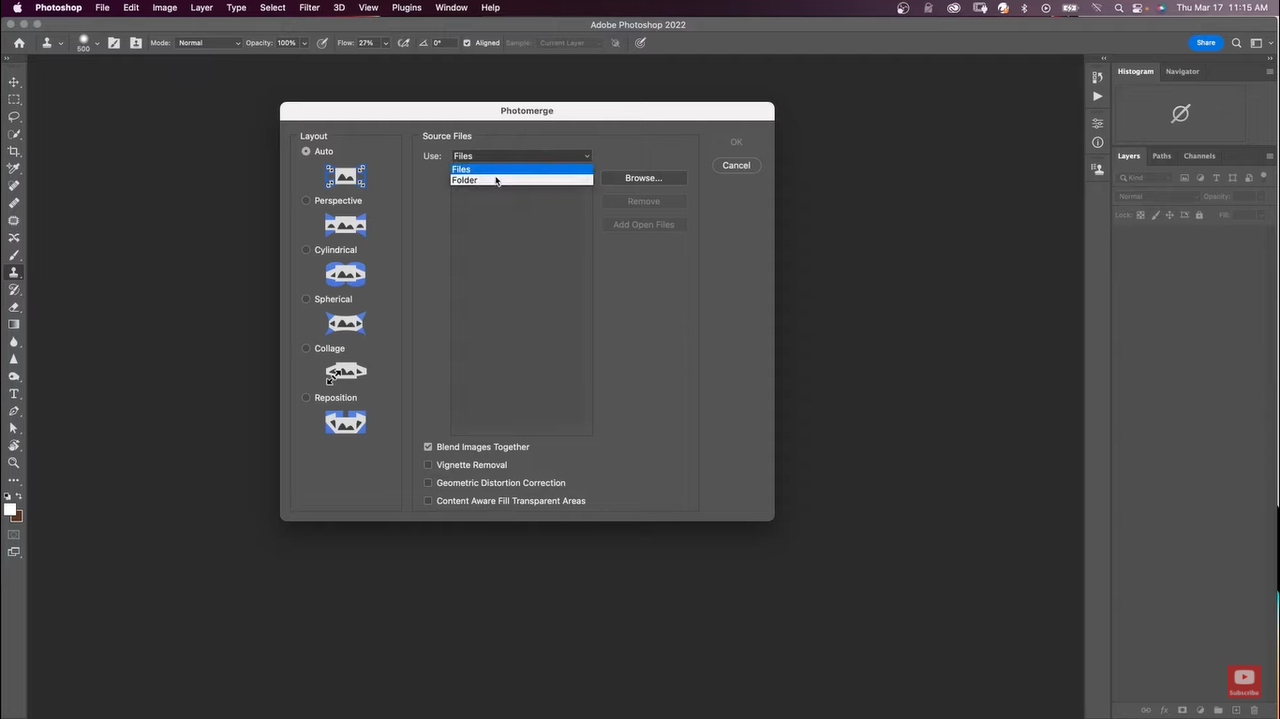The height and width of the screenshot is (719, 1280).
Task: Switch to the Navigator tab
Action: pos(1182,71)
